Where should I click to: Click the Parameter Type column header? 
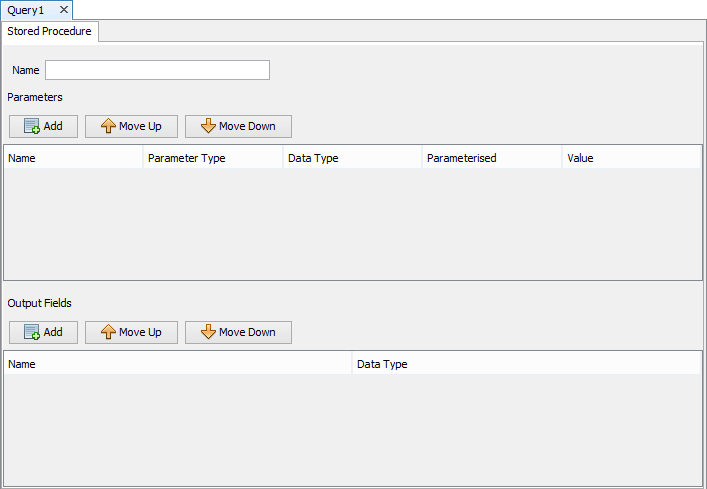tap(212, 158)
